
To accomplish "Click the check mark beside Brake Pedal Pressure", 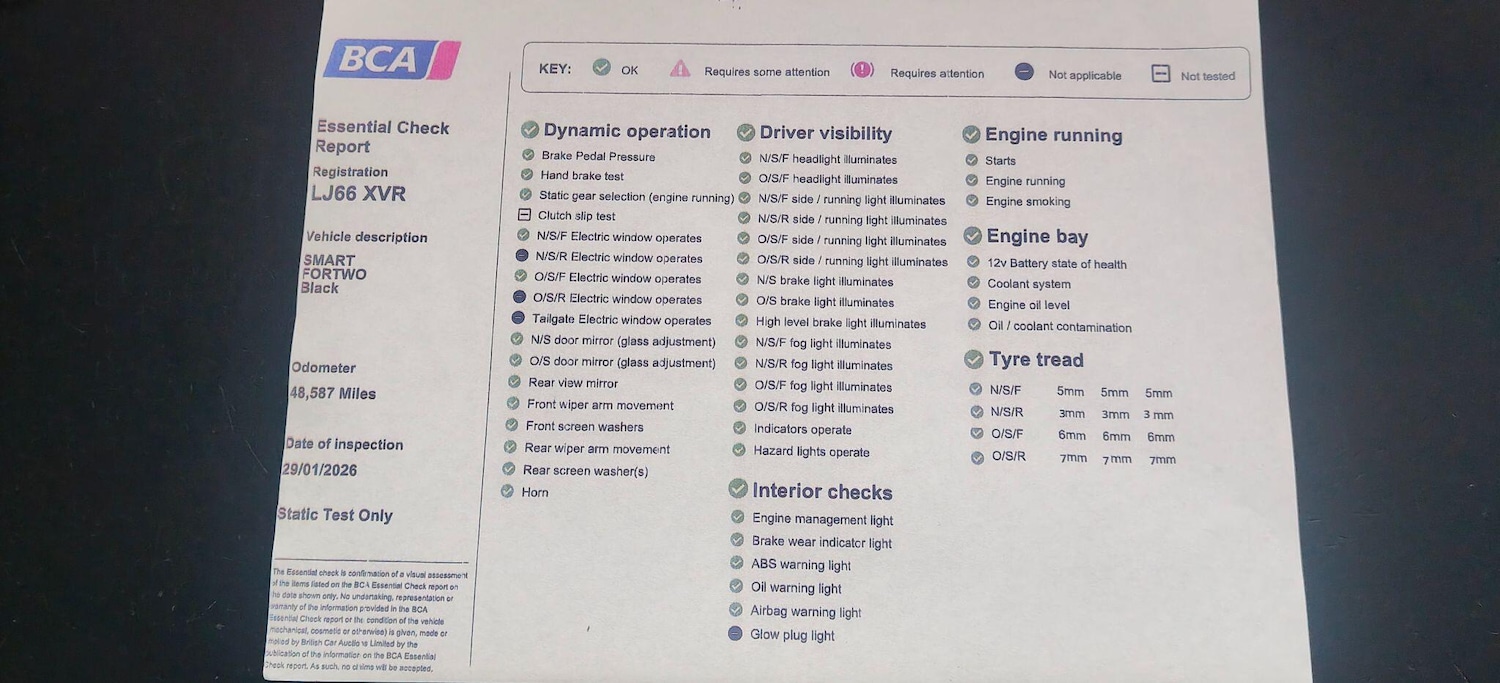I will click(x=528, y=155).
